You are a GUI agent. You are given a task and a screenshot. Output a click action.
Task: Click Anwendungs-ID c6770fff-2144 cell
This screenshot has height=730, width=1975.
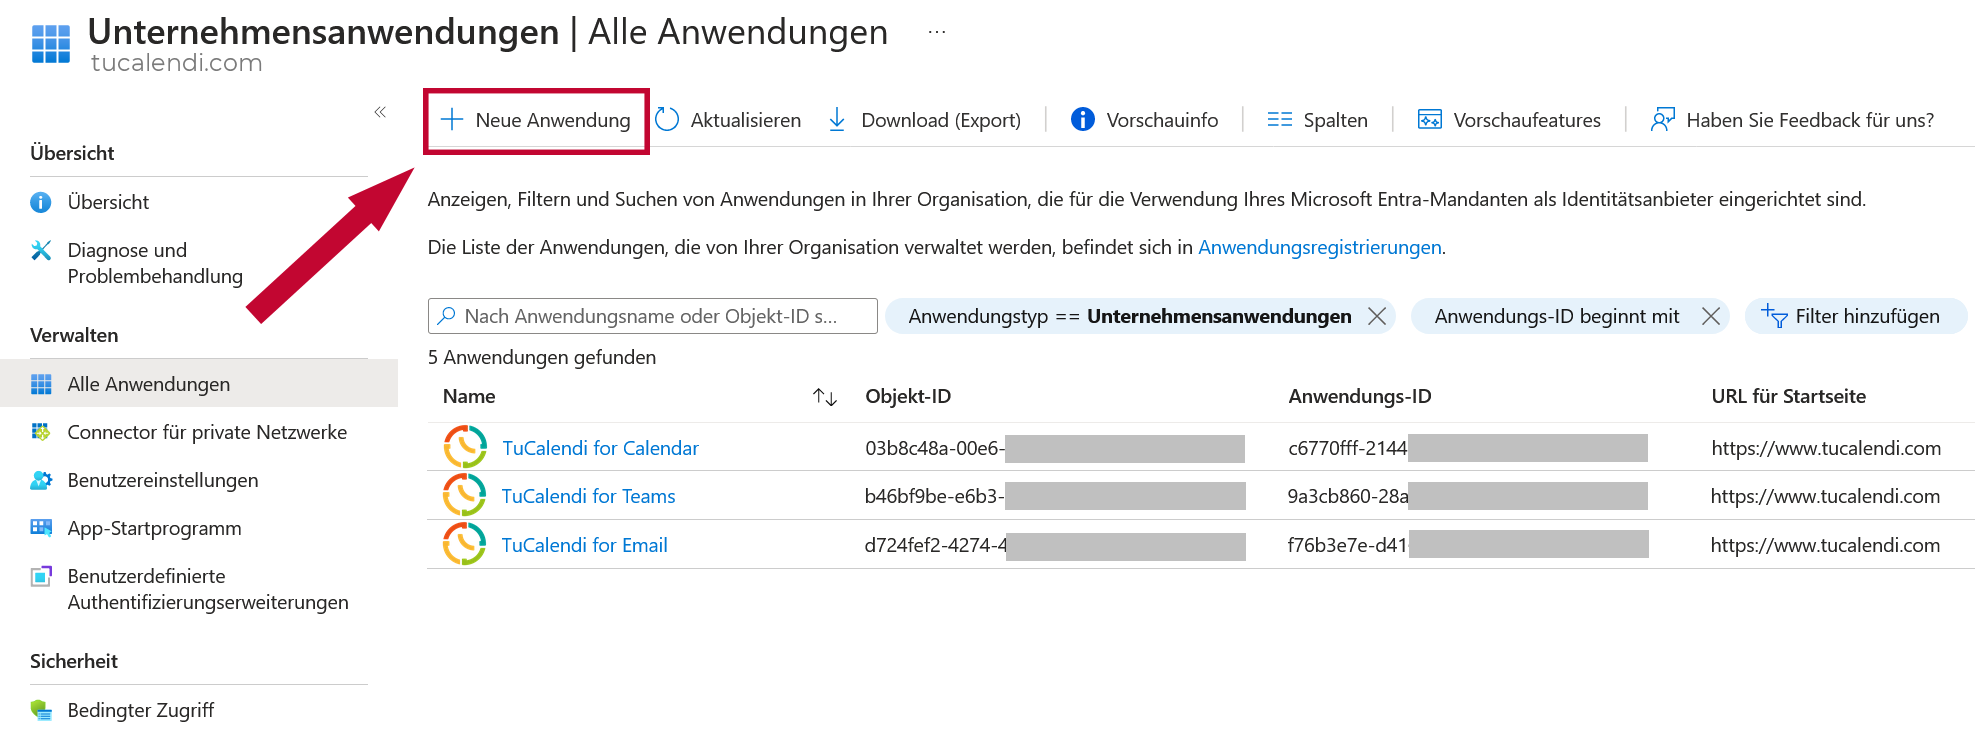1468,448
